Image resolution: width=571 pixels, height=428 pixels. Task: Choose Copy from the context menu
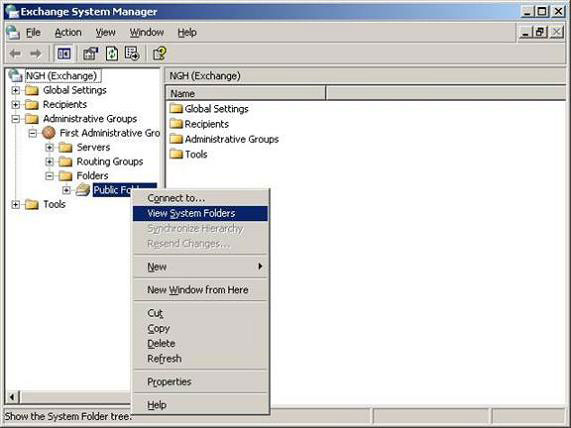pos(200,328)
